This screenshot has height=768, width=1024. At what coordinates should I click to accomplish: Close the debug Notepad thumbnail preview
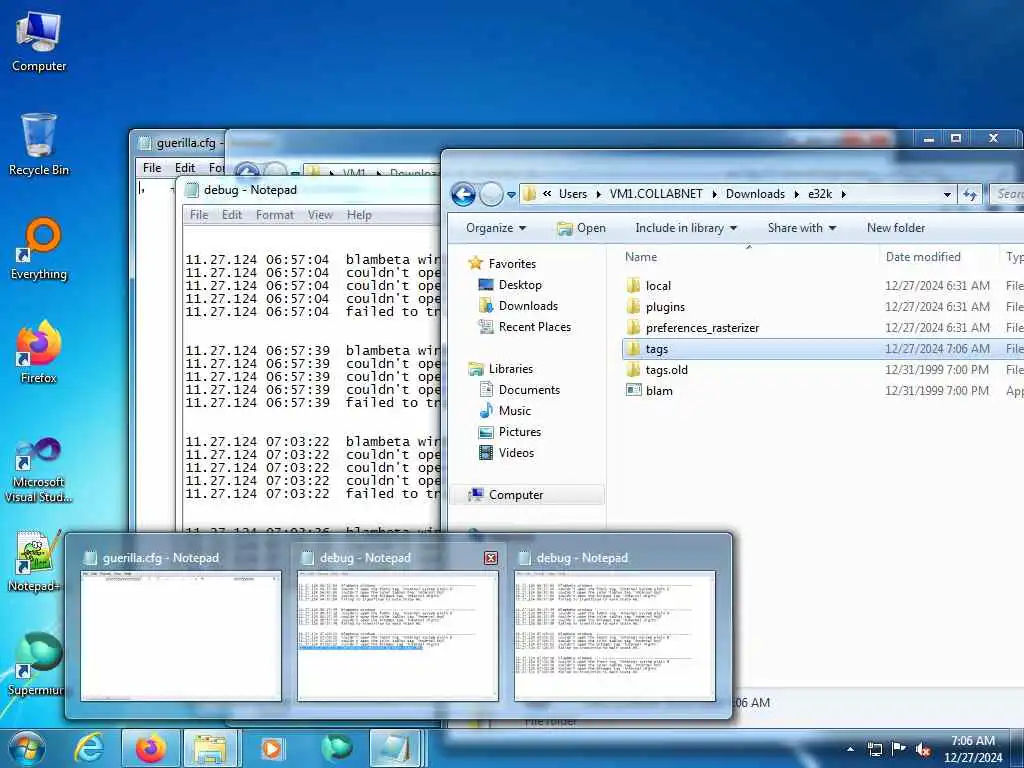(490, 558)
